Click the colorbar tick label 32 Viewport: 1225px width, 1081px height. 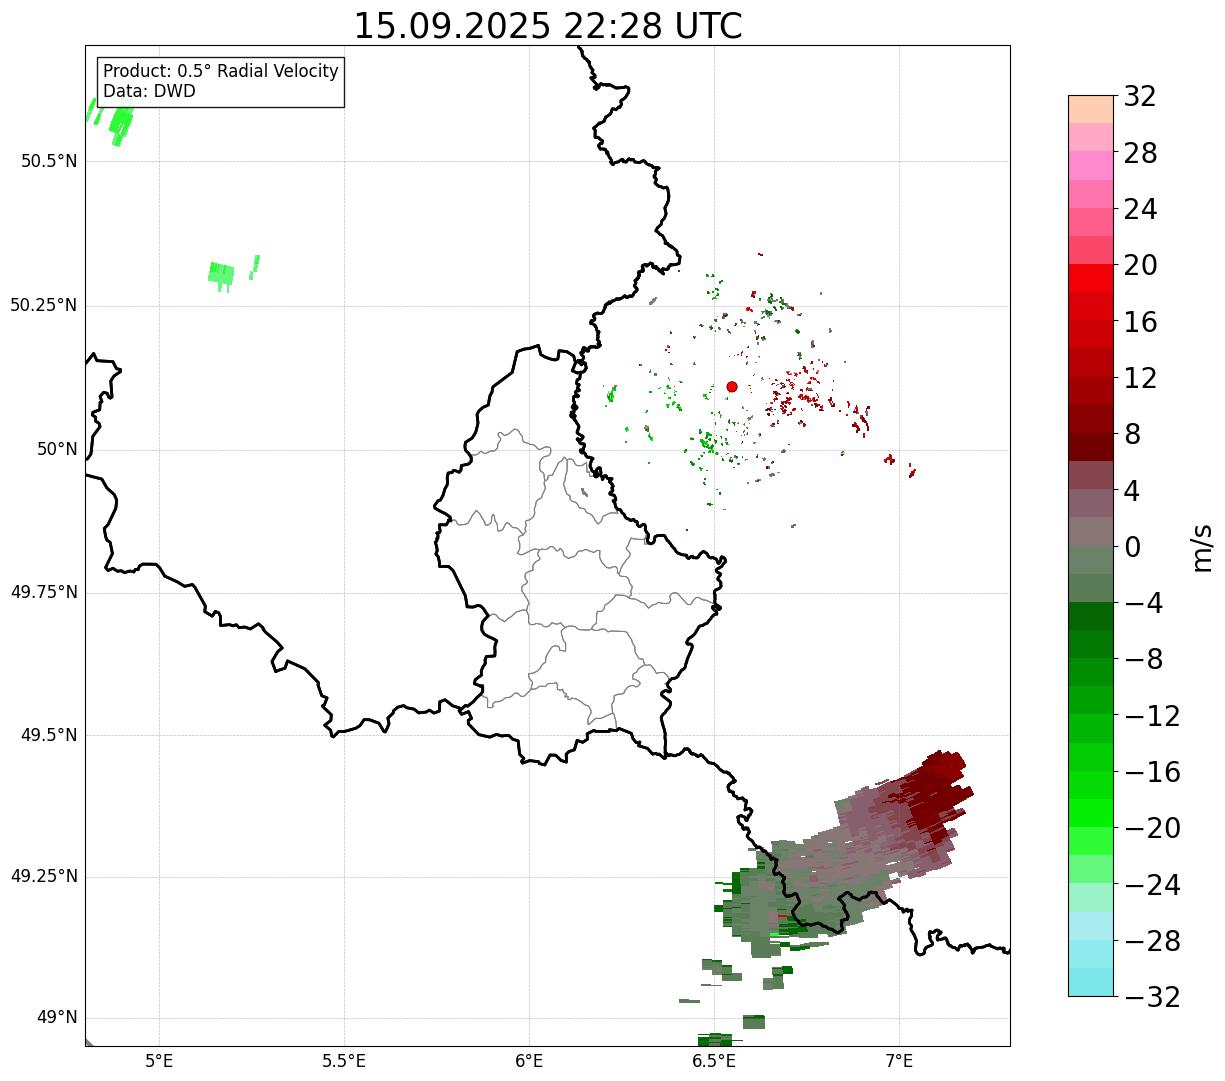[x=1140, y=97]
